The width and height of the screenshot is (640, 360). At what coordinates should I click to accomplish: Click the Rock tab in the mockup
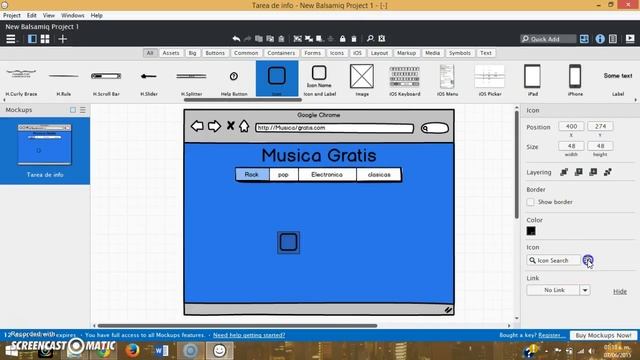pyautogui.click(x=252, y=175)
